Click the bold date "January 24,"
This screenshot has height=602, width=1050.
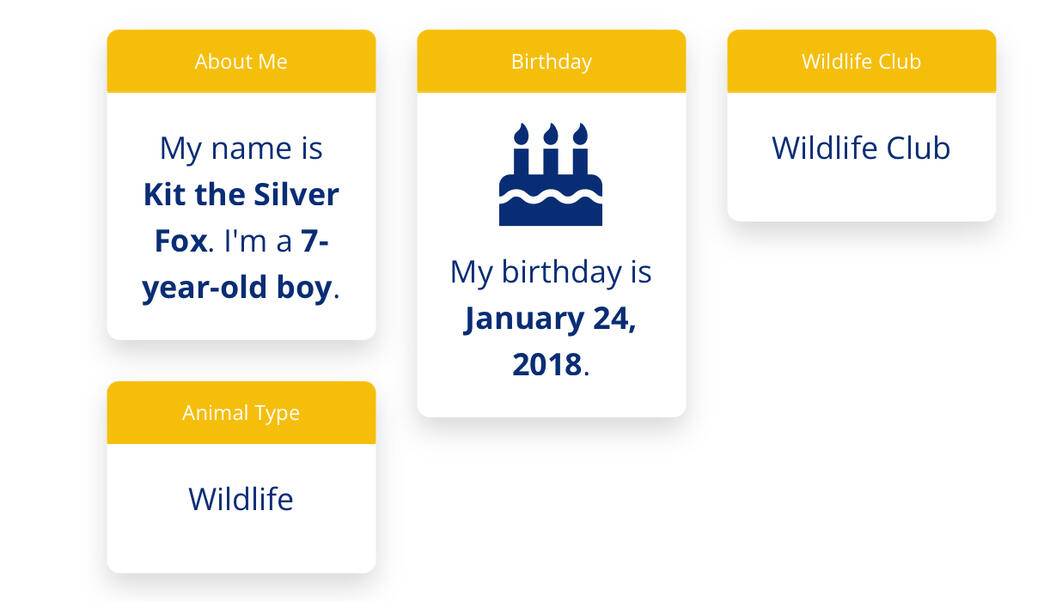pyautogui.click(x=550, y=319)
